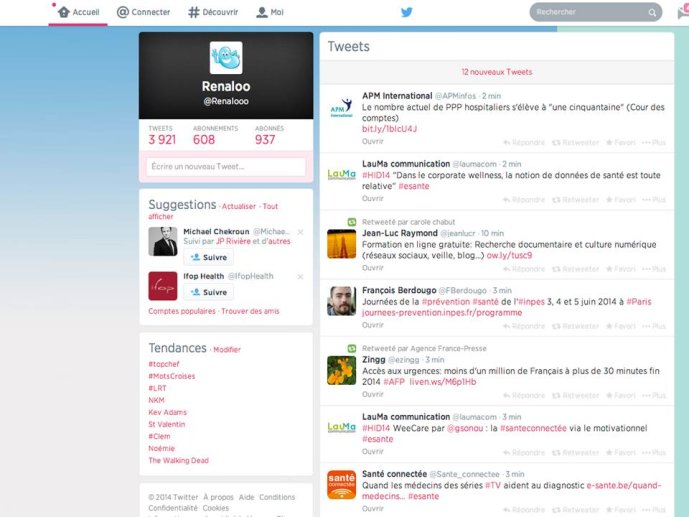This screenshot has height=517, width=689.
Task: Open François Berdougo avatar
Action: pyautogui.click(x=341, y=301)
